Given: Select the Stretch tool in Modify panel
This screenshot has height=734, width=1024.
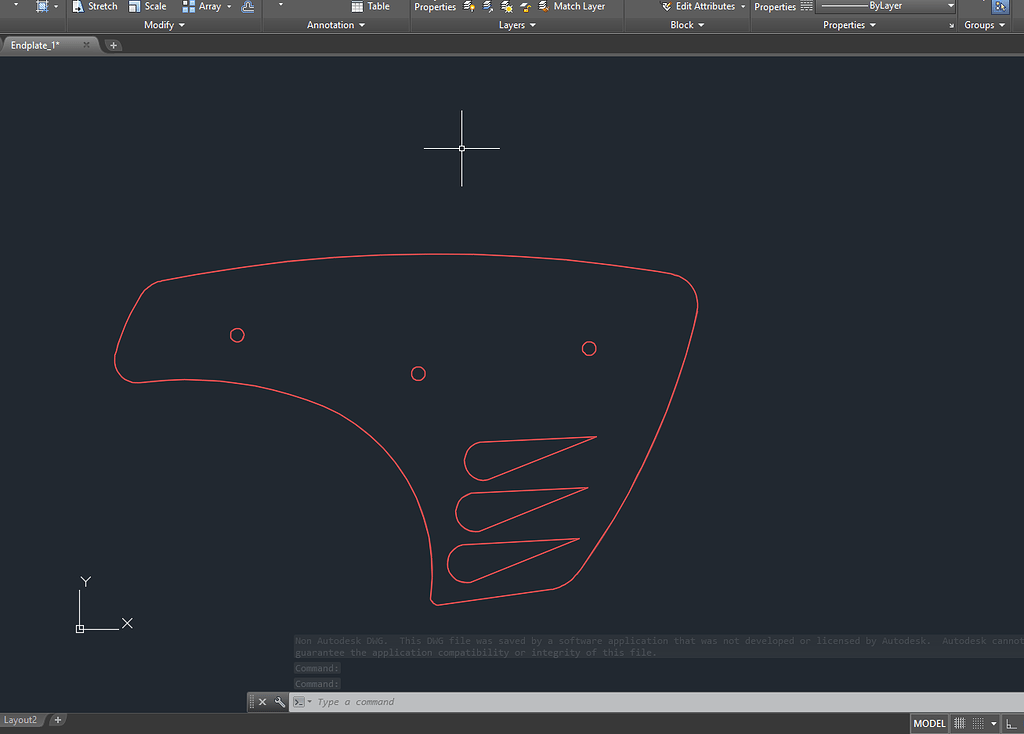Looking at the screenshot, I should [95, 6].
